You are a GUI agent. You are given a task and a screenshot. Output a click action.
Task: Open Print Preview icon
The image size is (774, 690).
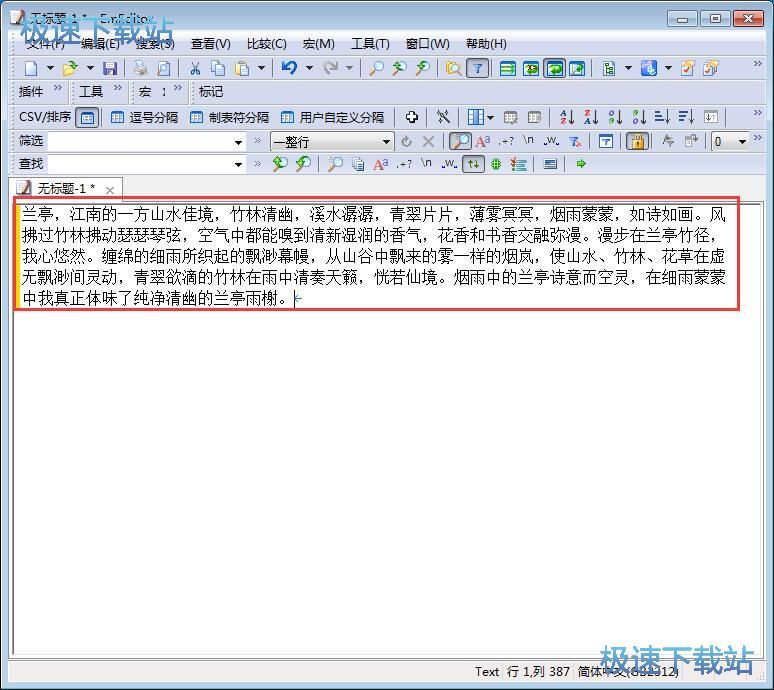(163, 68)
